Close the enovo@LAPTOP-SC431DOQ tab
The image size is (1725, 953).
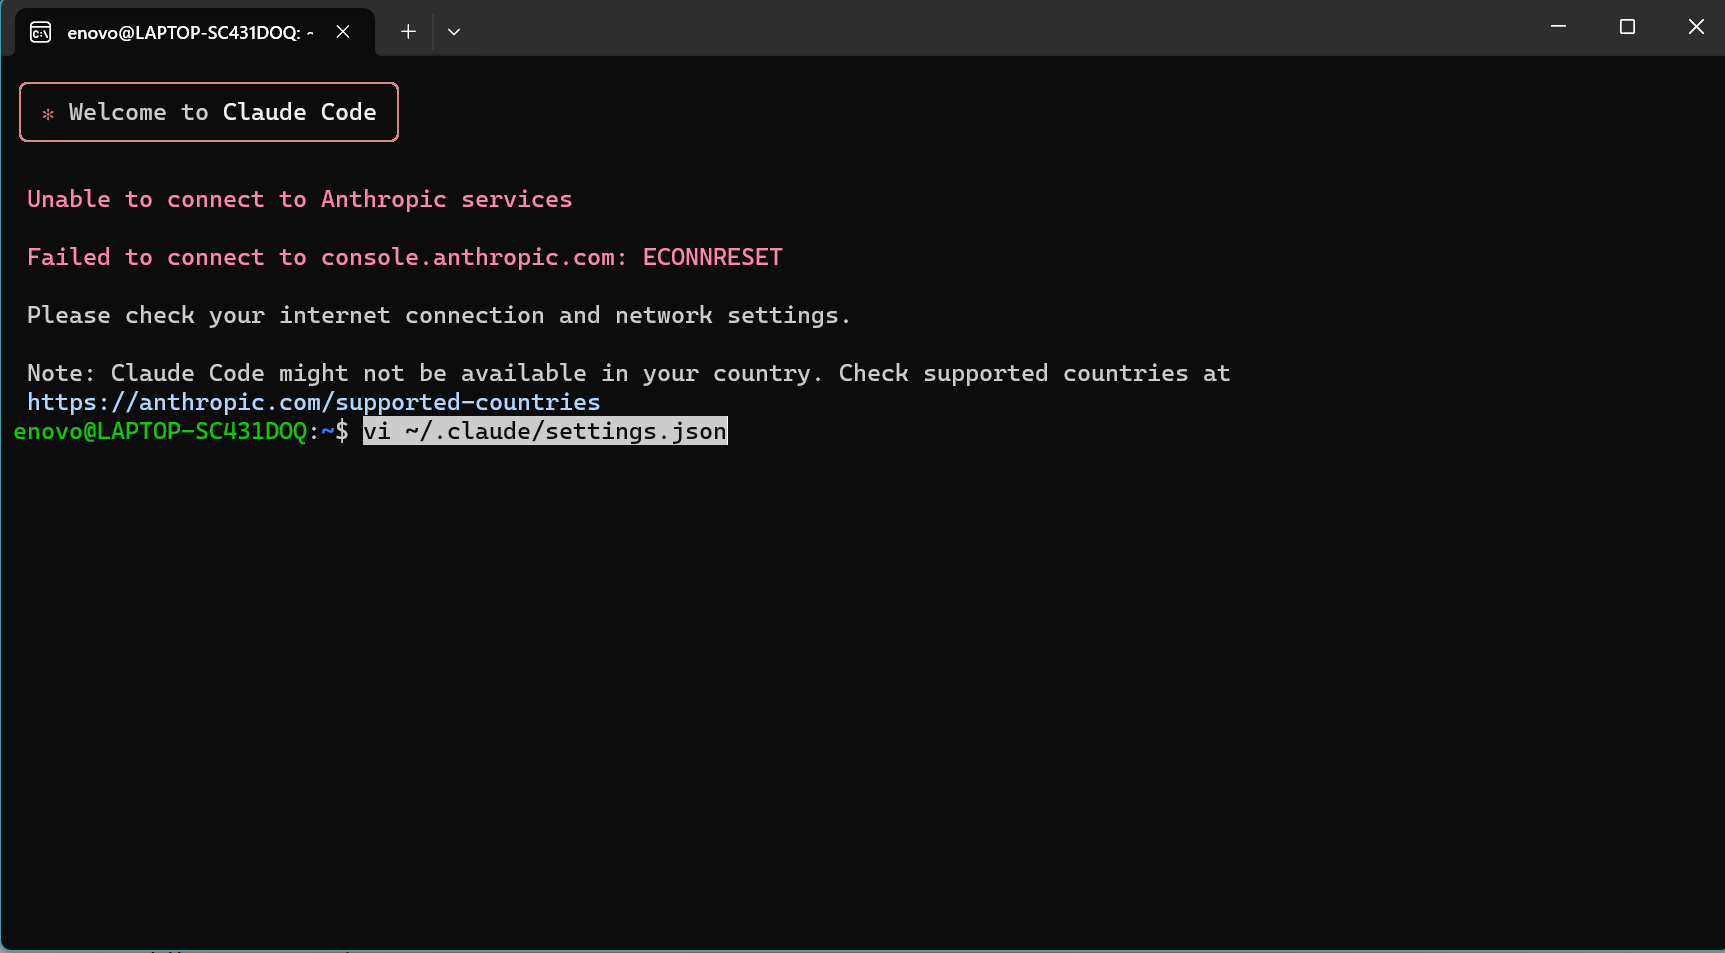[343, 31]
